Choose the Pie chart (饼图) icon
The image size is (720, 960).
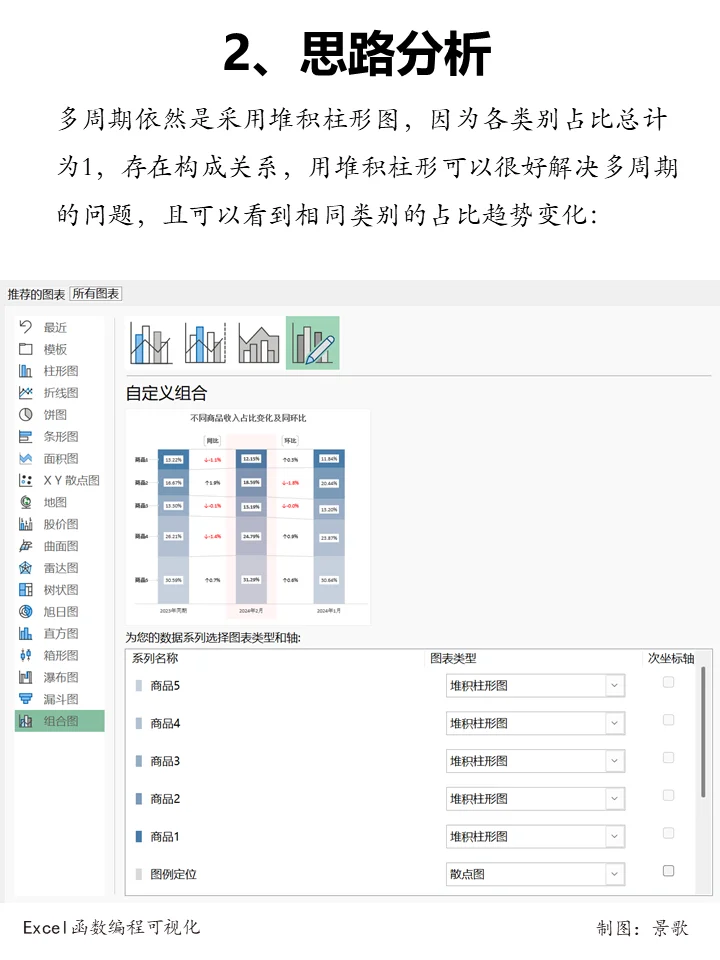tap(25, 414)
